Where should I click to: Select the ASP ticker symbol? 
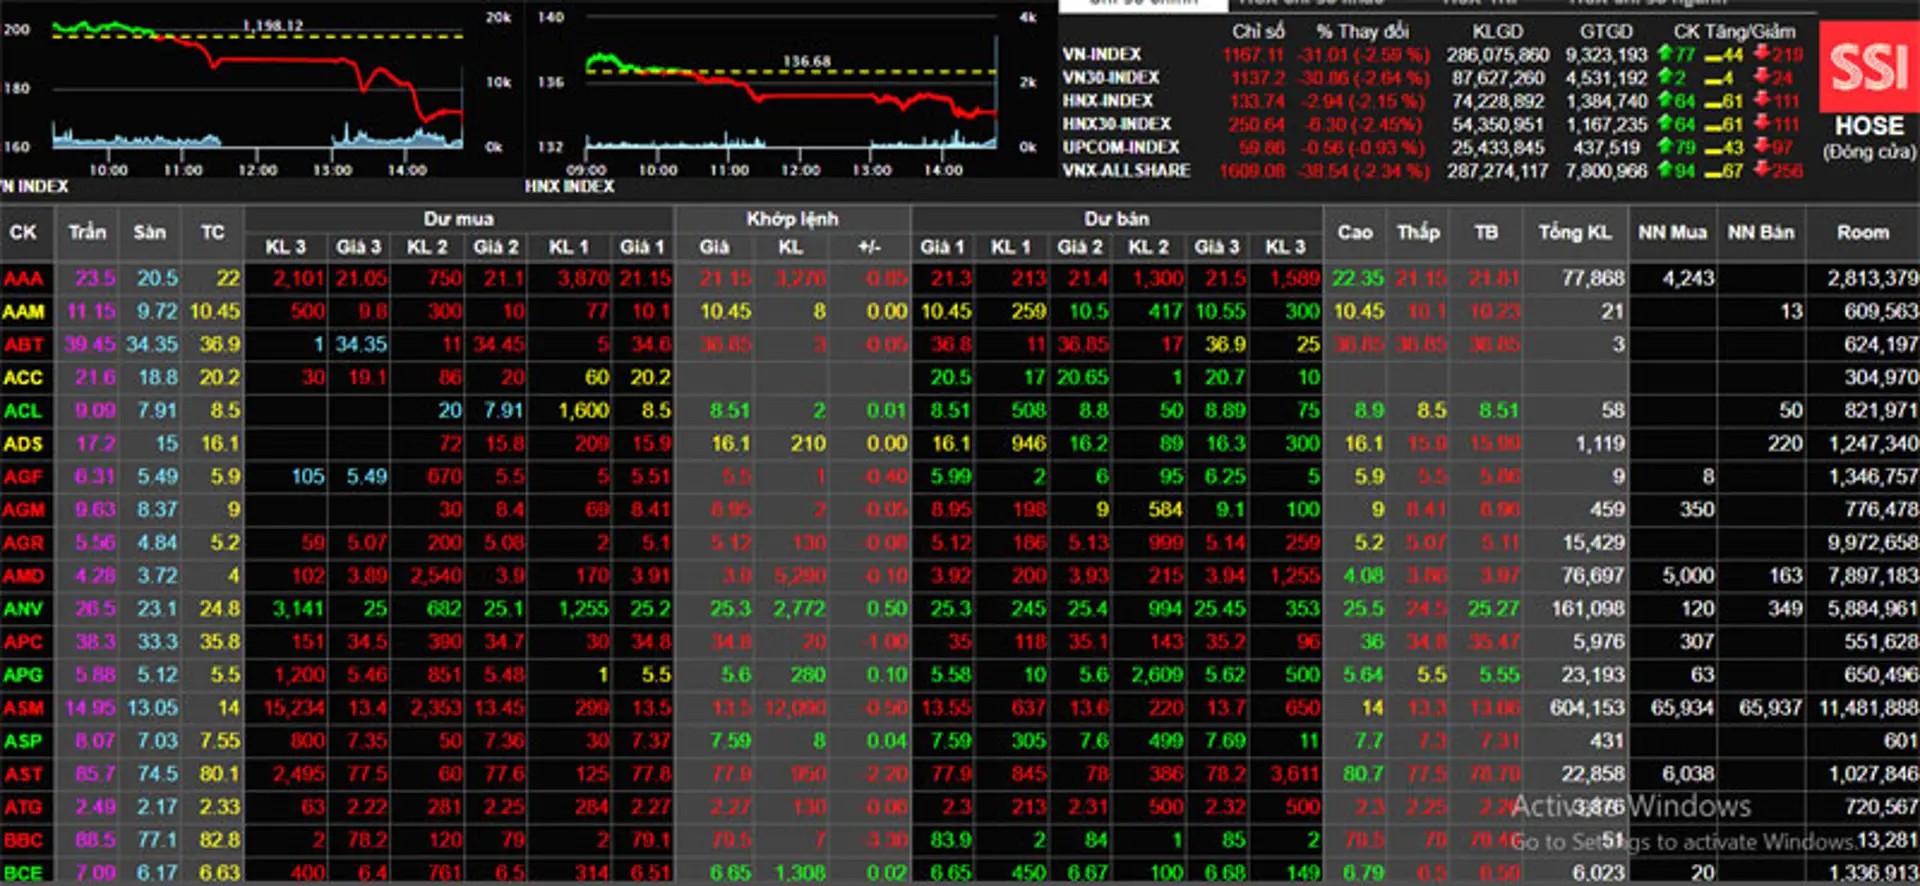coord(23,740)
